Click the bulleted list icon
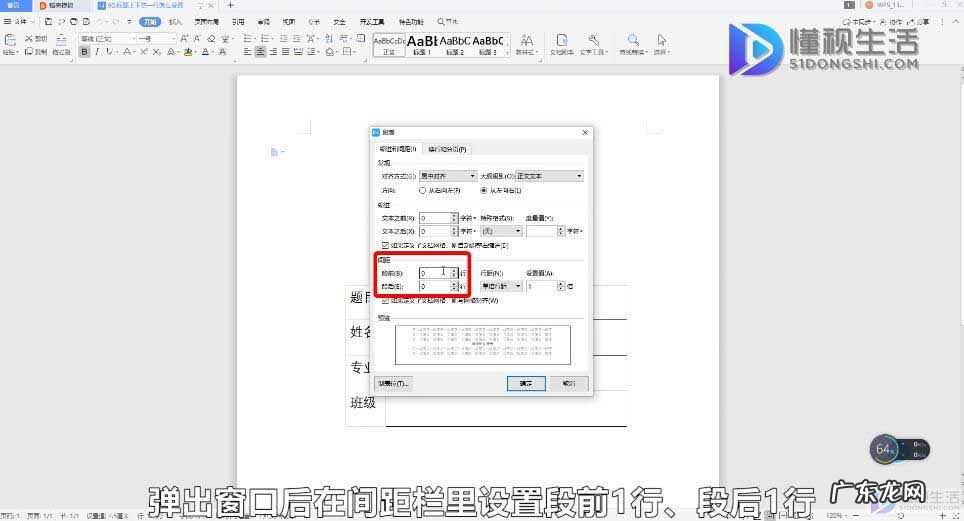964x521 pixels. pyautogui.click(x=248, y=38)
